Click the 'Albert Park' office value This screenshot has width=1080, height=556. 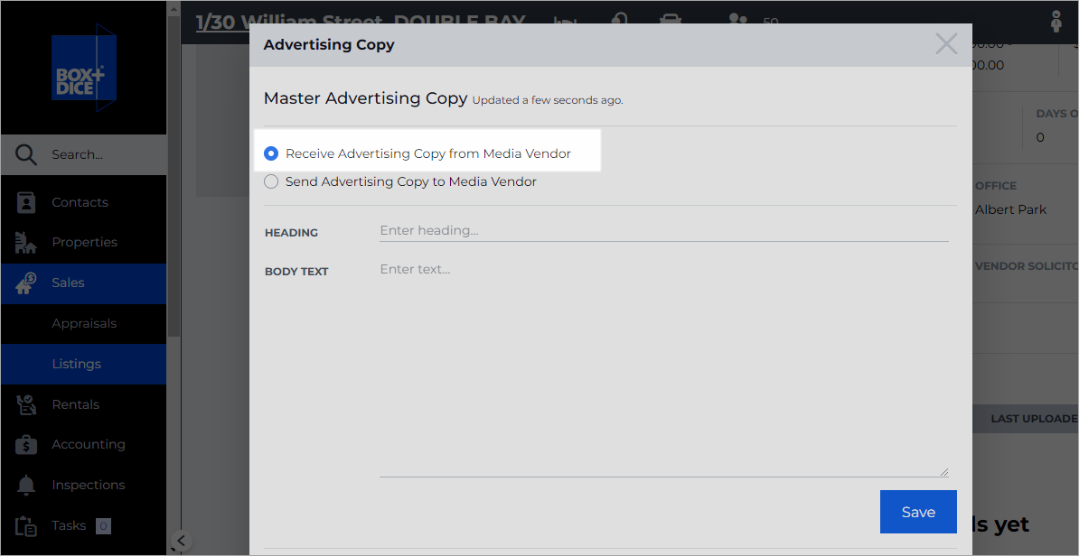pyautogui.click(x=1010, y=209)
